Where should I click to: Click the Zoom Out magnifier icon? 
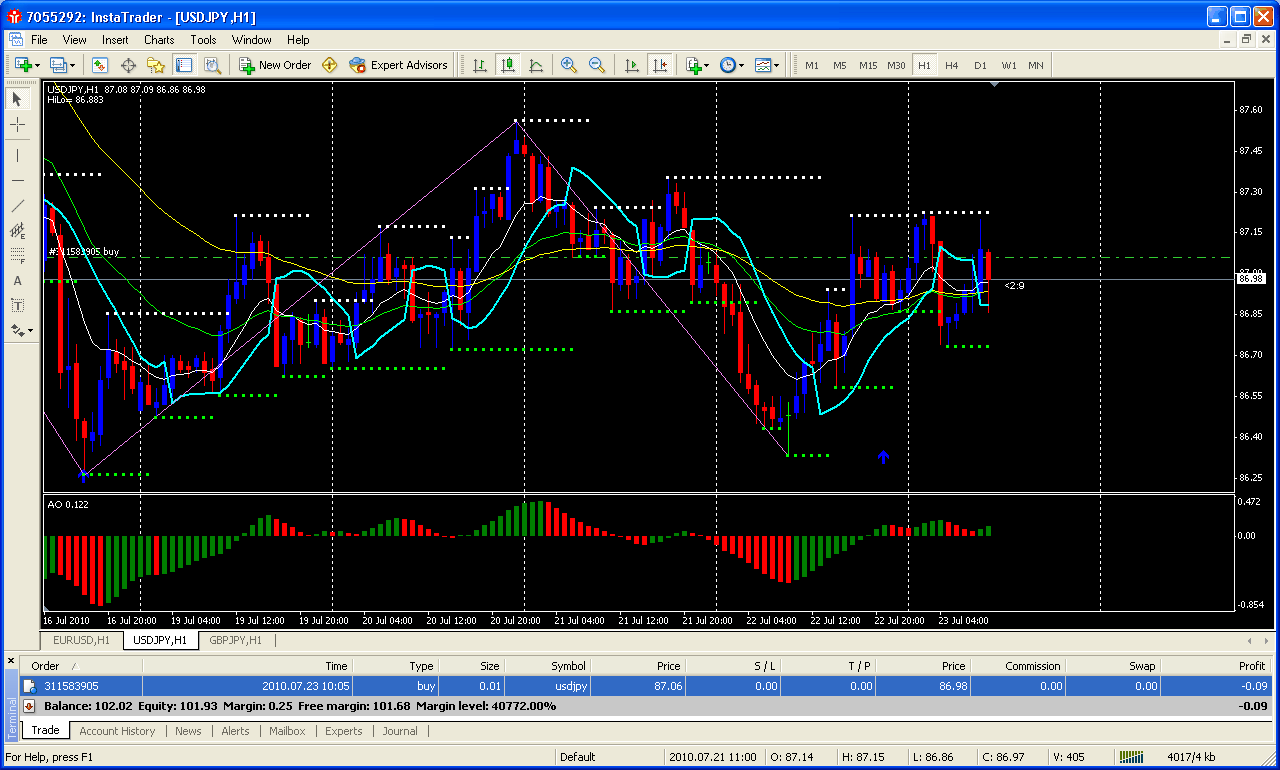(x=597, y=65)
